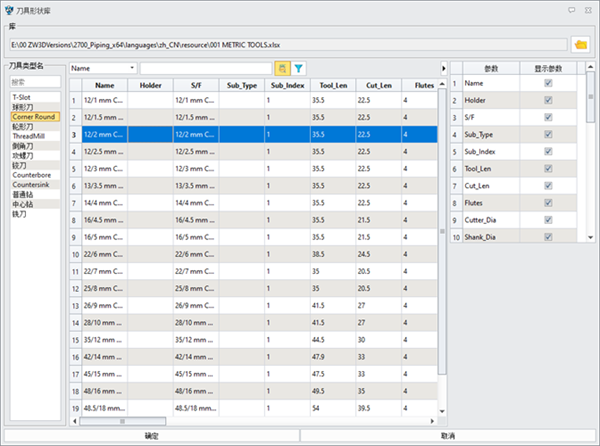
Task: Click the blue funnel filter icon
Action: click(298, 68)
